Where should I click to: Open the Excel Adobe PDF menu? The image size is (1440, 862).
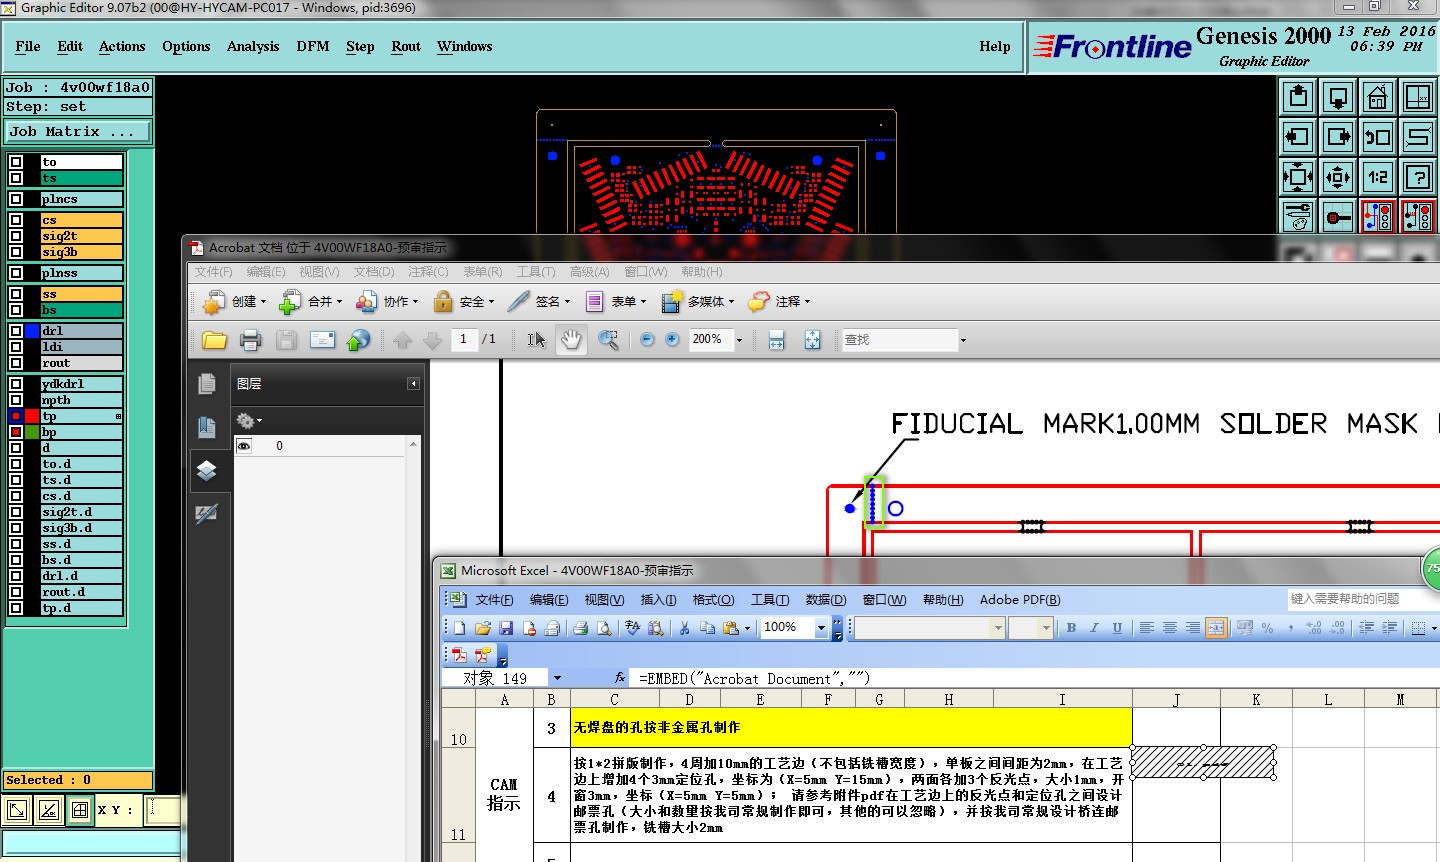(1020, 600)
